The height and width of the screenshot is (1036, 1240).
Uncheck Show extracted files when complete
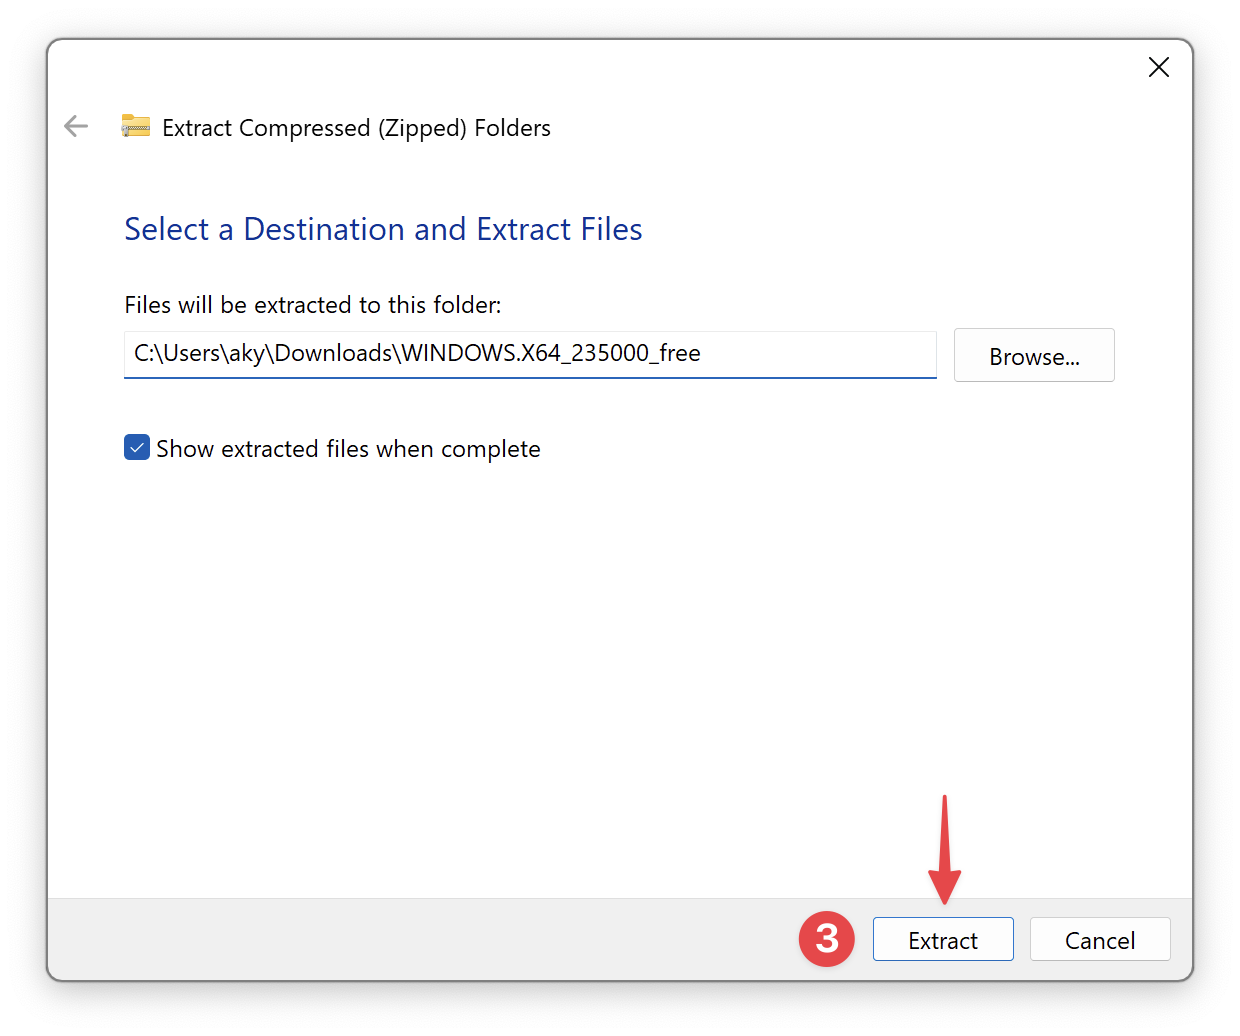pos(137,448)
